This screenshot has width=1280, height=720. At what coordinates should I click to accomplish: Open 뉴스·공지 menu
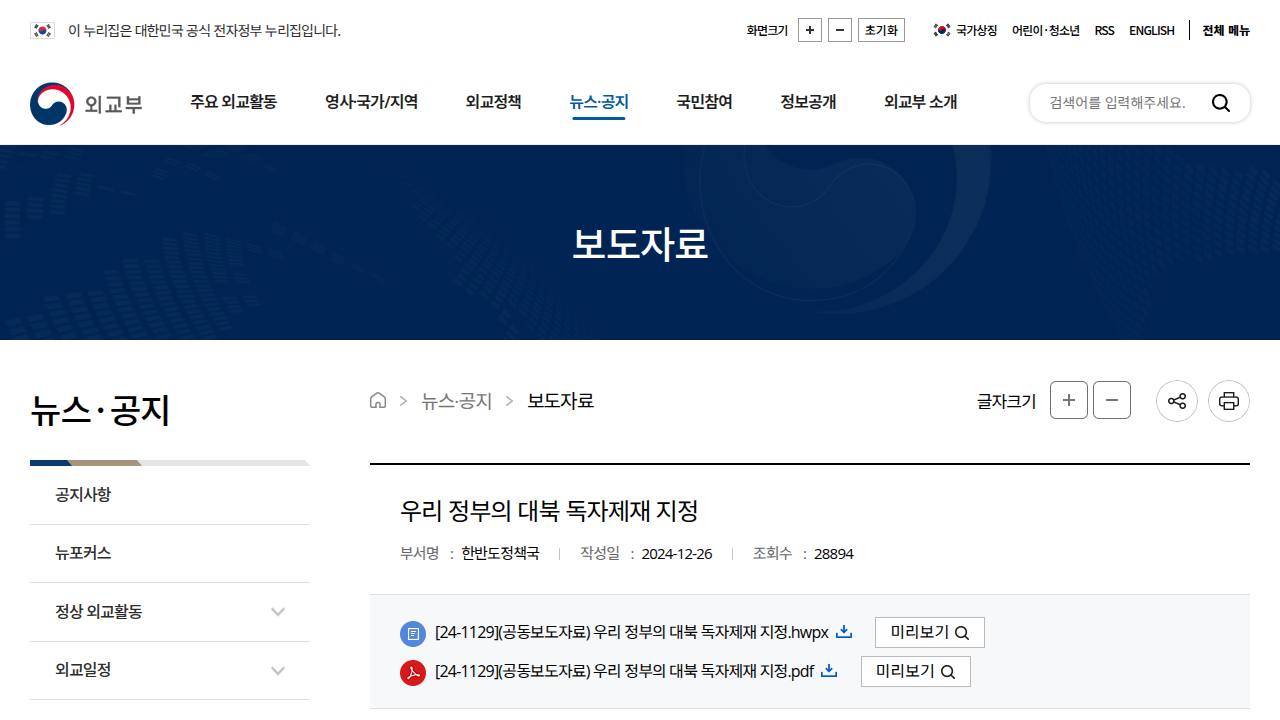[599, 102]
